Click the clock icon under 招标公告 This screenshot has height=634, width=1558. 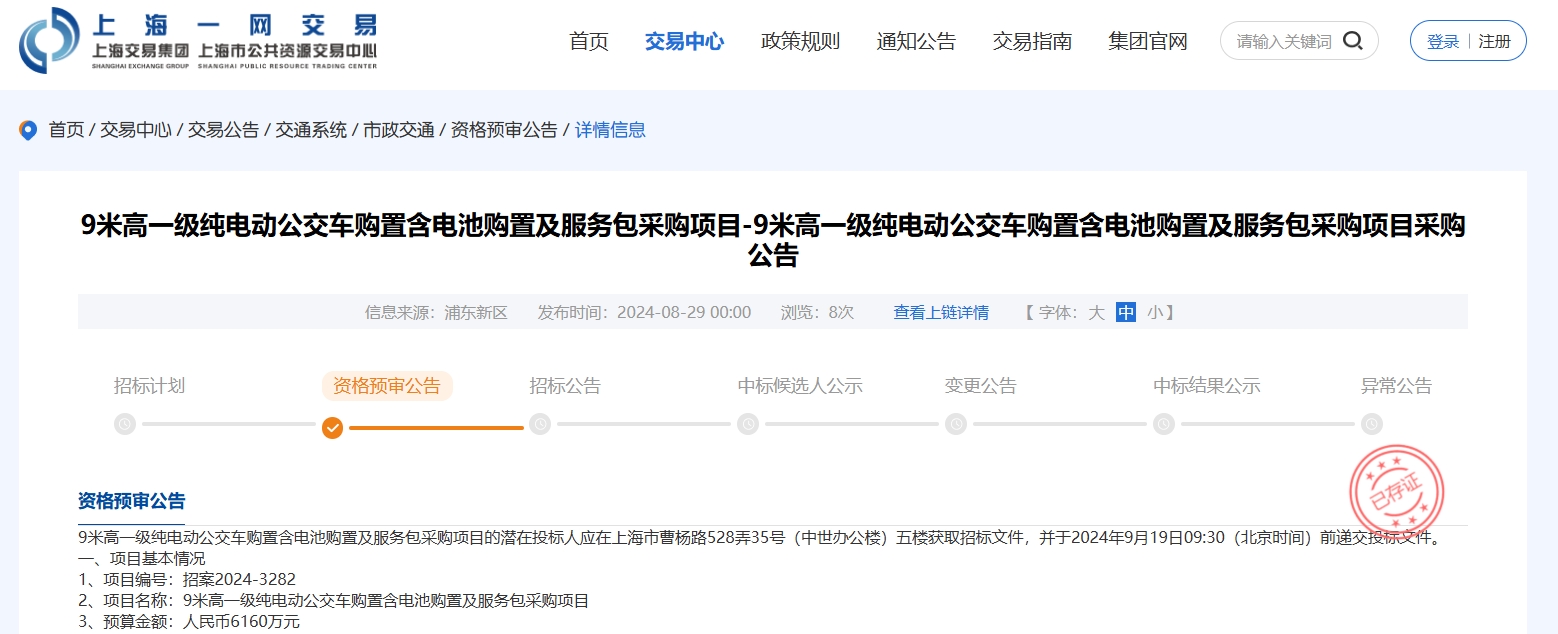click(x=540, y=424)
